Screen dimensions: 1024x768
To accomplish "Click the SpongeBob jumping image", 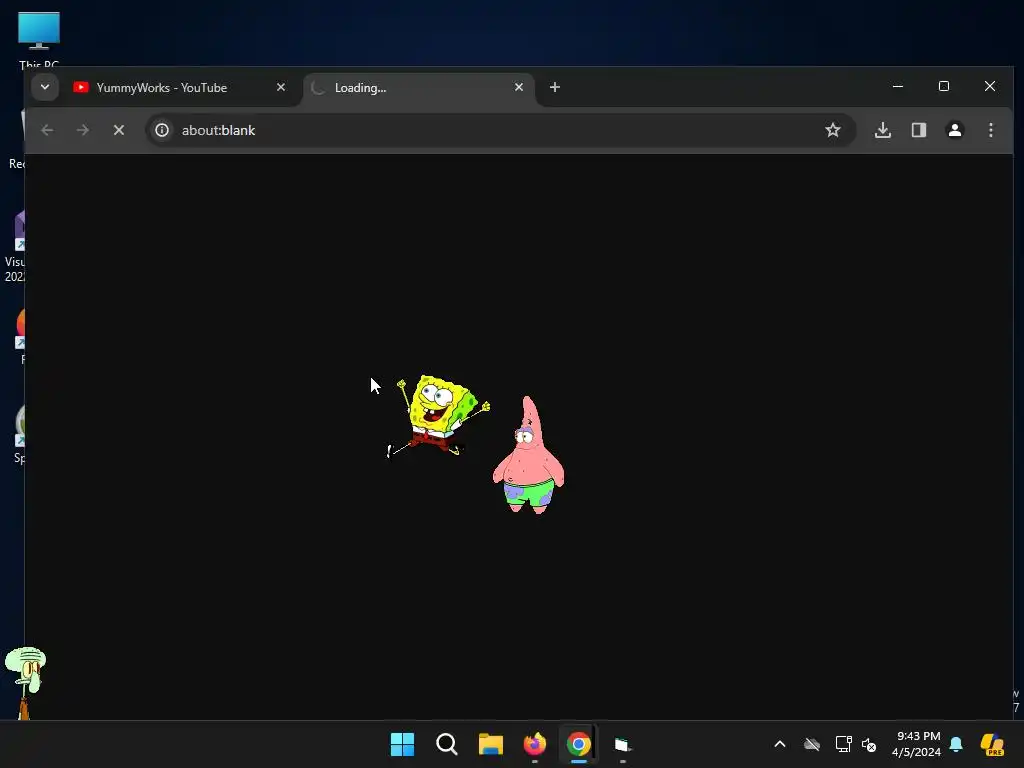I will [438, 416].
